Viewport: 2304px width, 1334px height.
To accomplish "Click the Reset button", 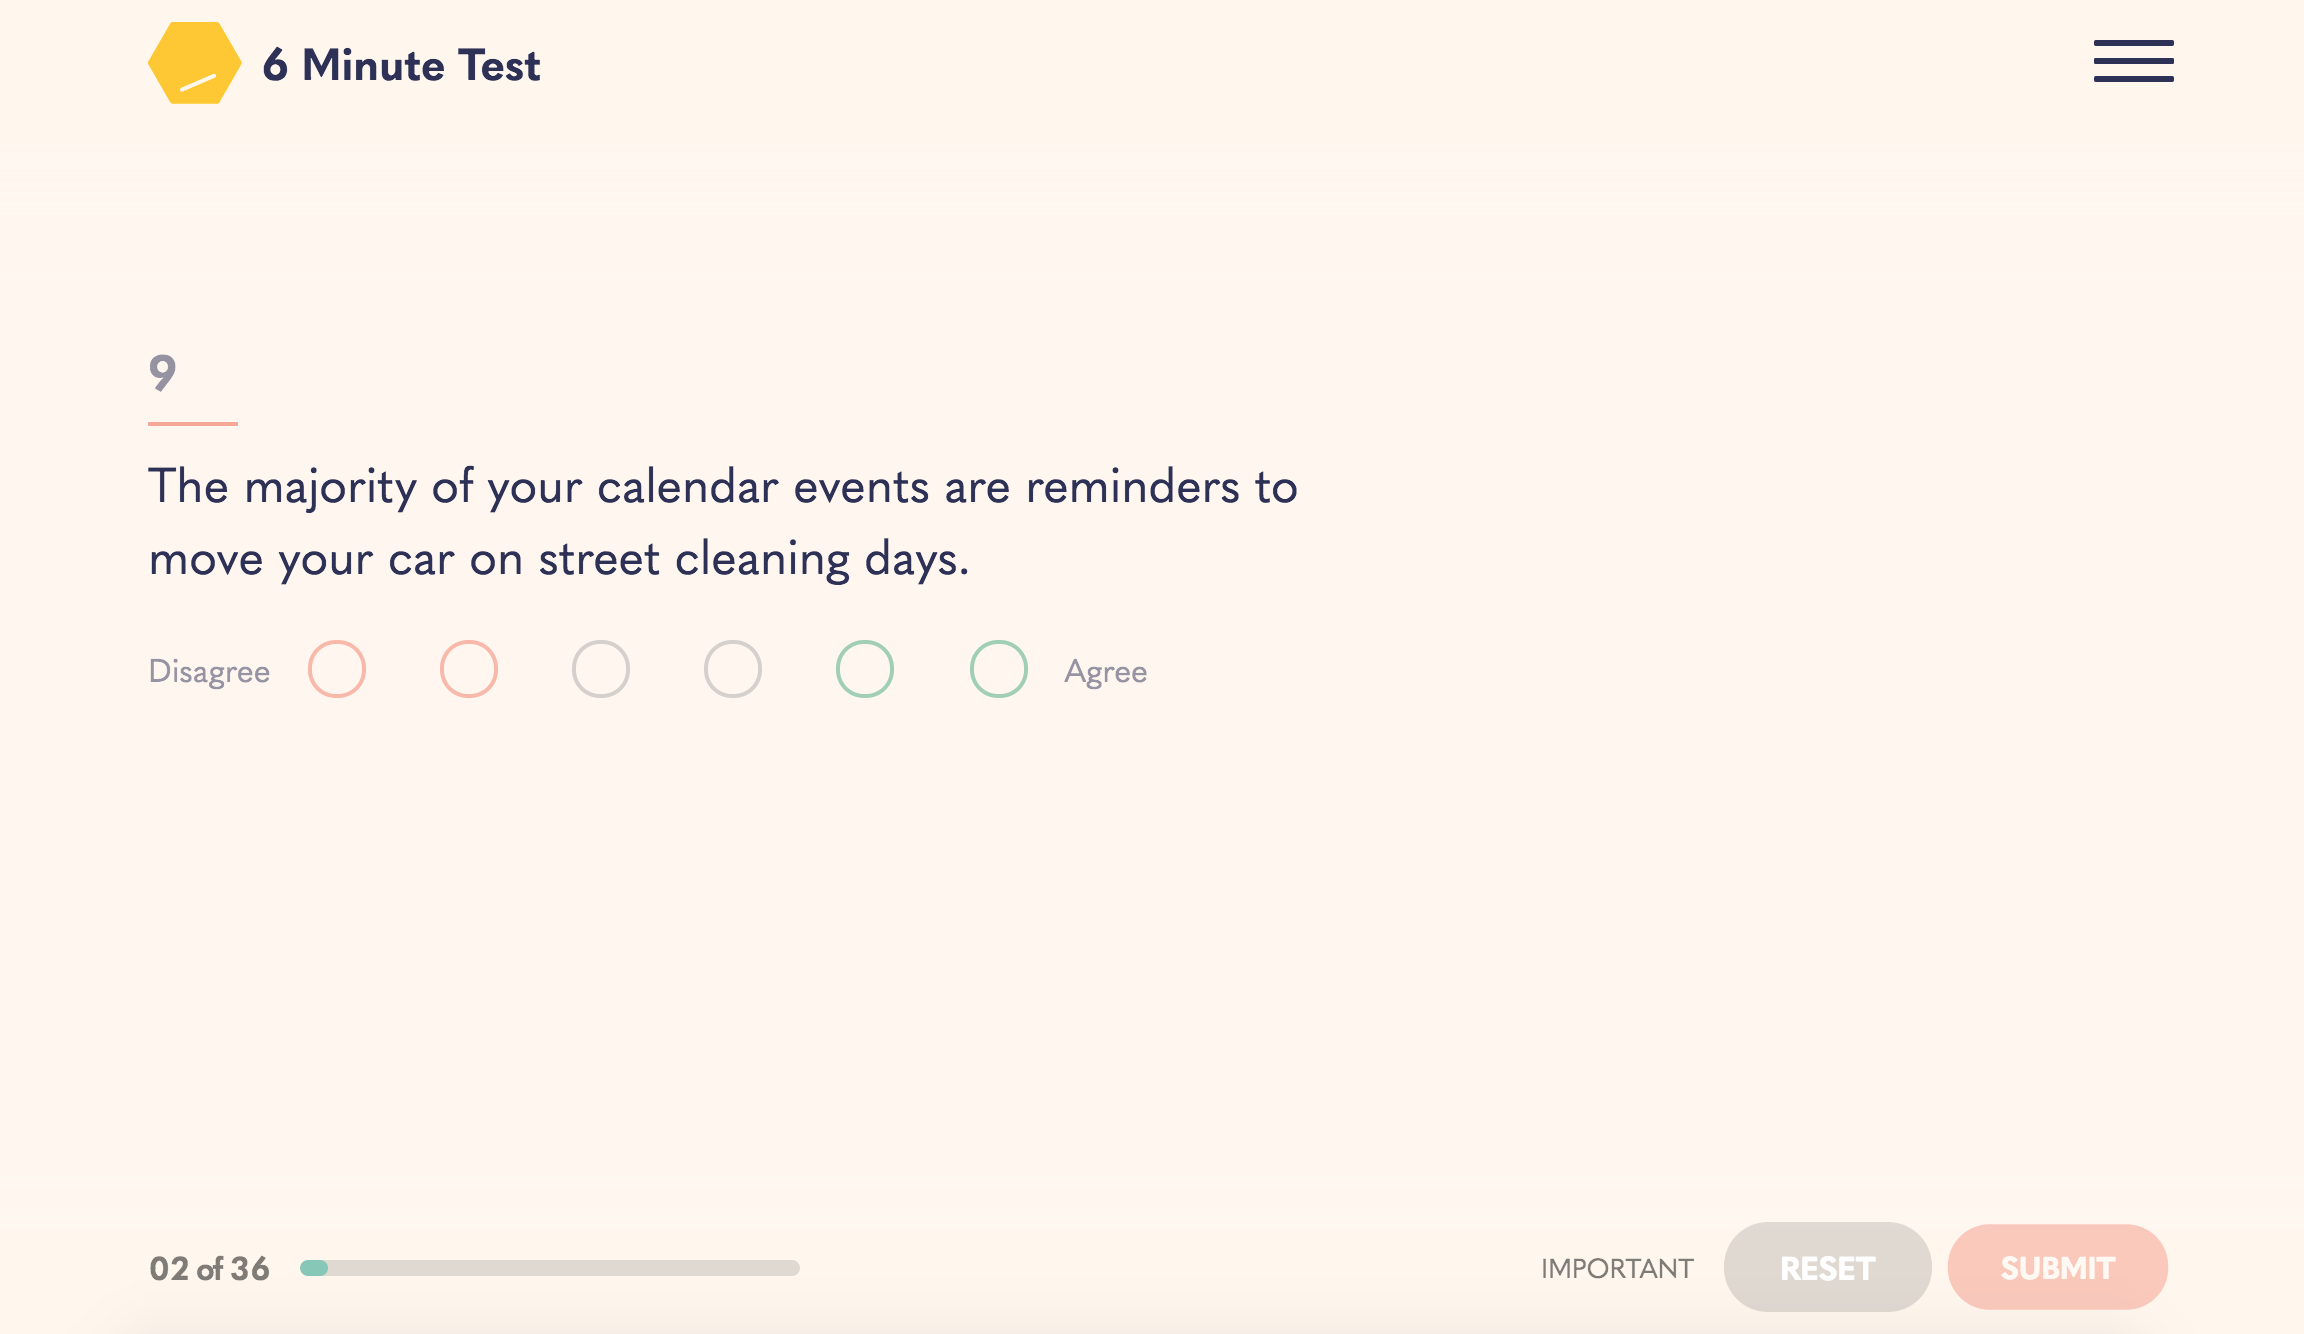I will [1827, 1267].
